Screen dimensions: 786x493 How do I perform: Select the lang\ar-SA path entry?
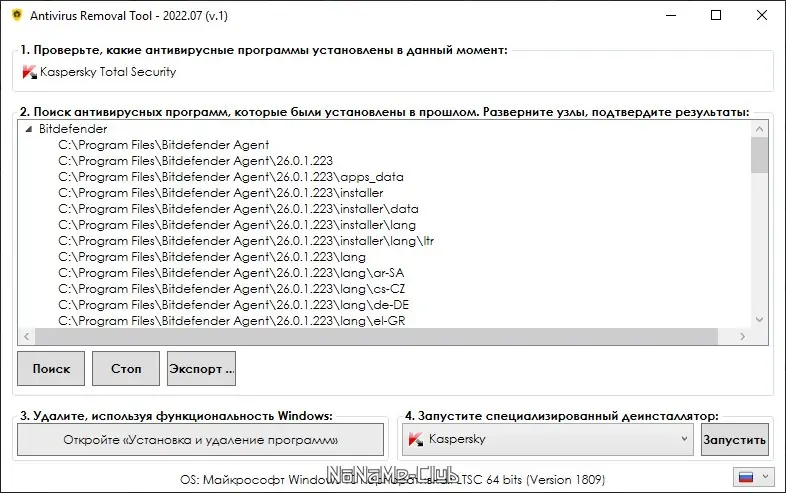pyautogui.click(x=232, y=273)
